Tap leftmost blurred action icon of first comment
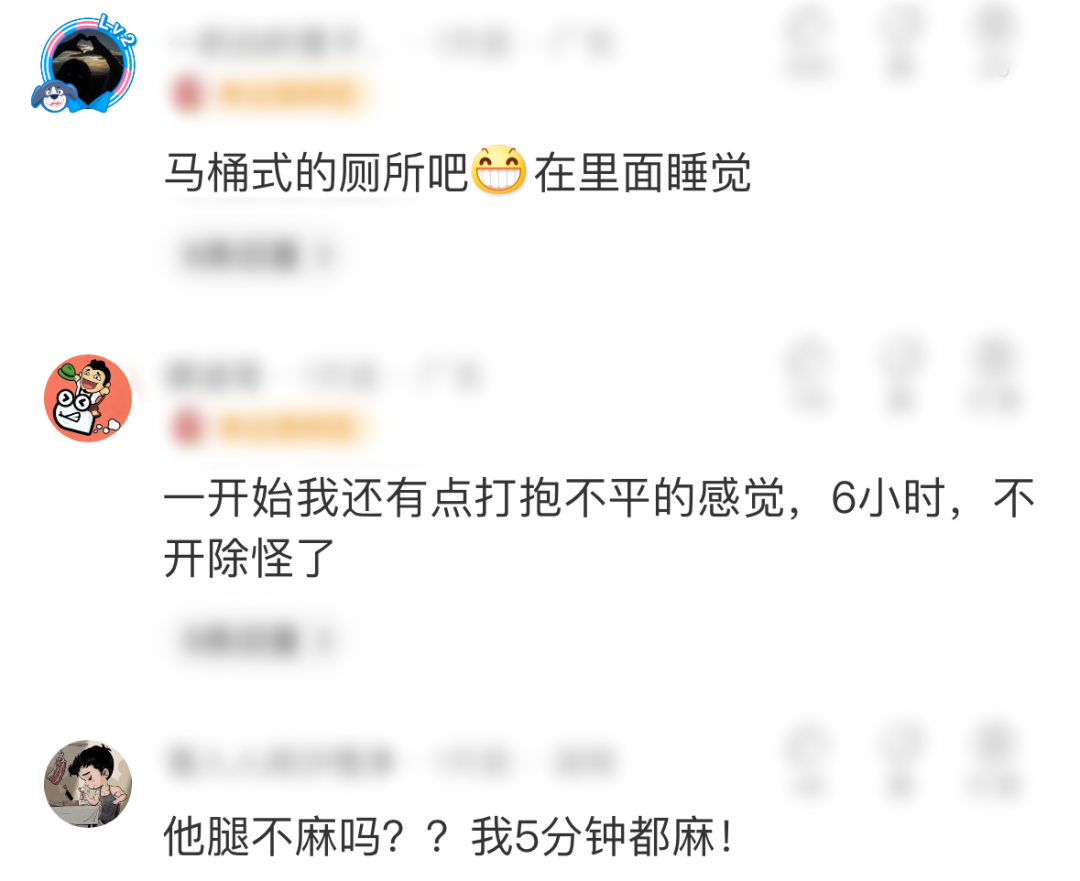Screen dimensions: 1080x881 [x=808, y=41]
